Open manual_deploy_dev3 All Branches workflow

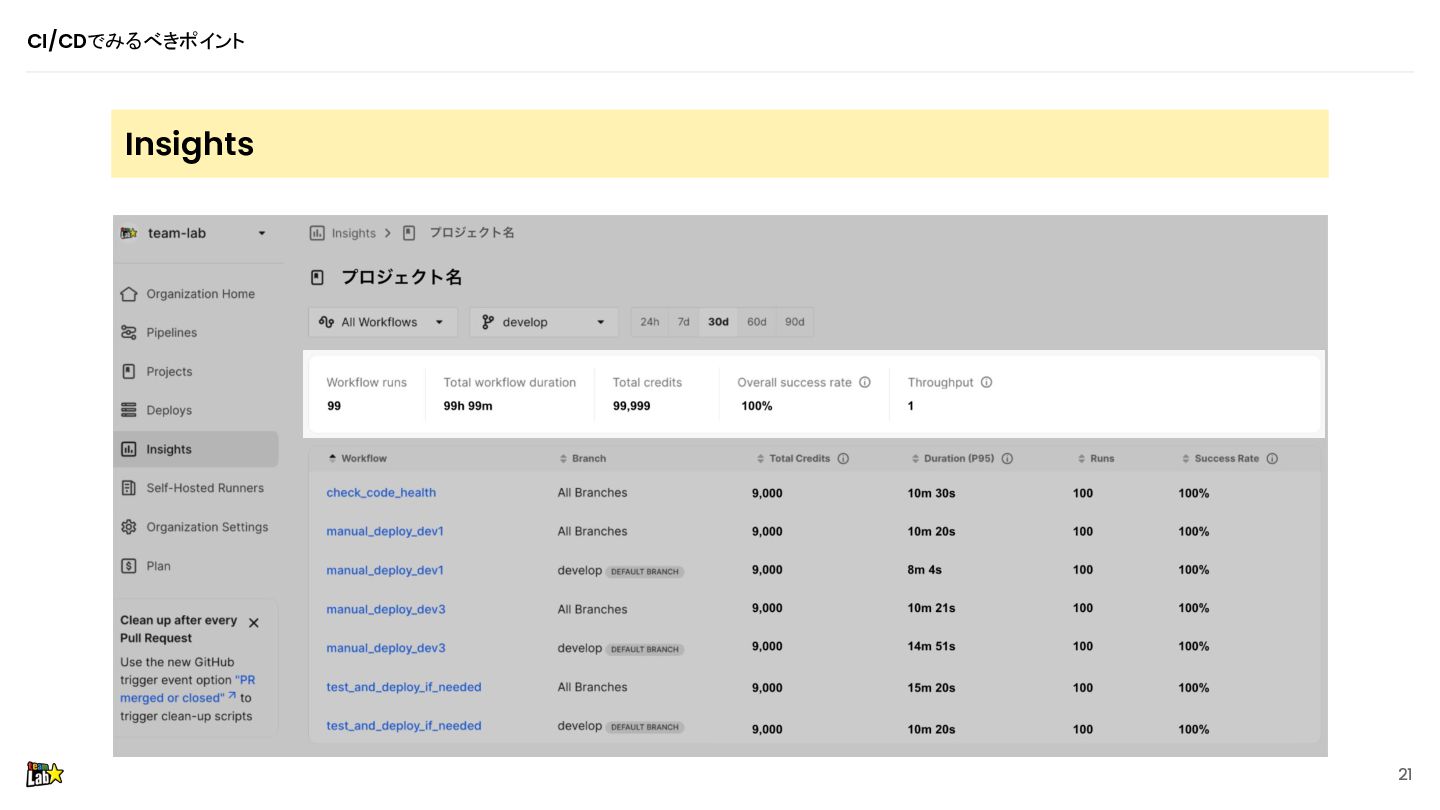tap(386, 609)
